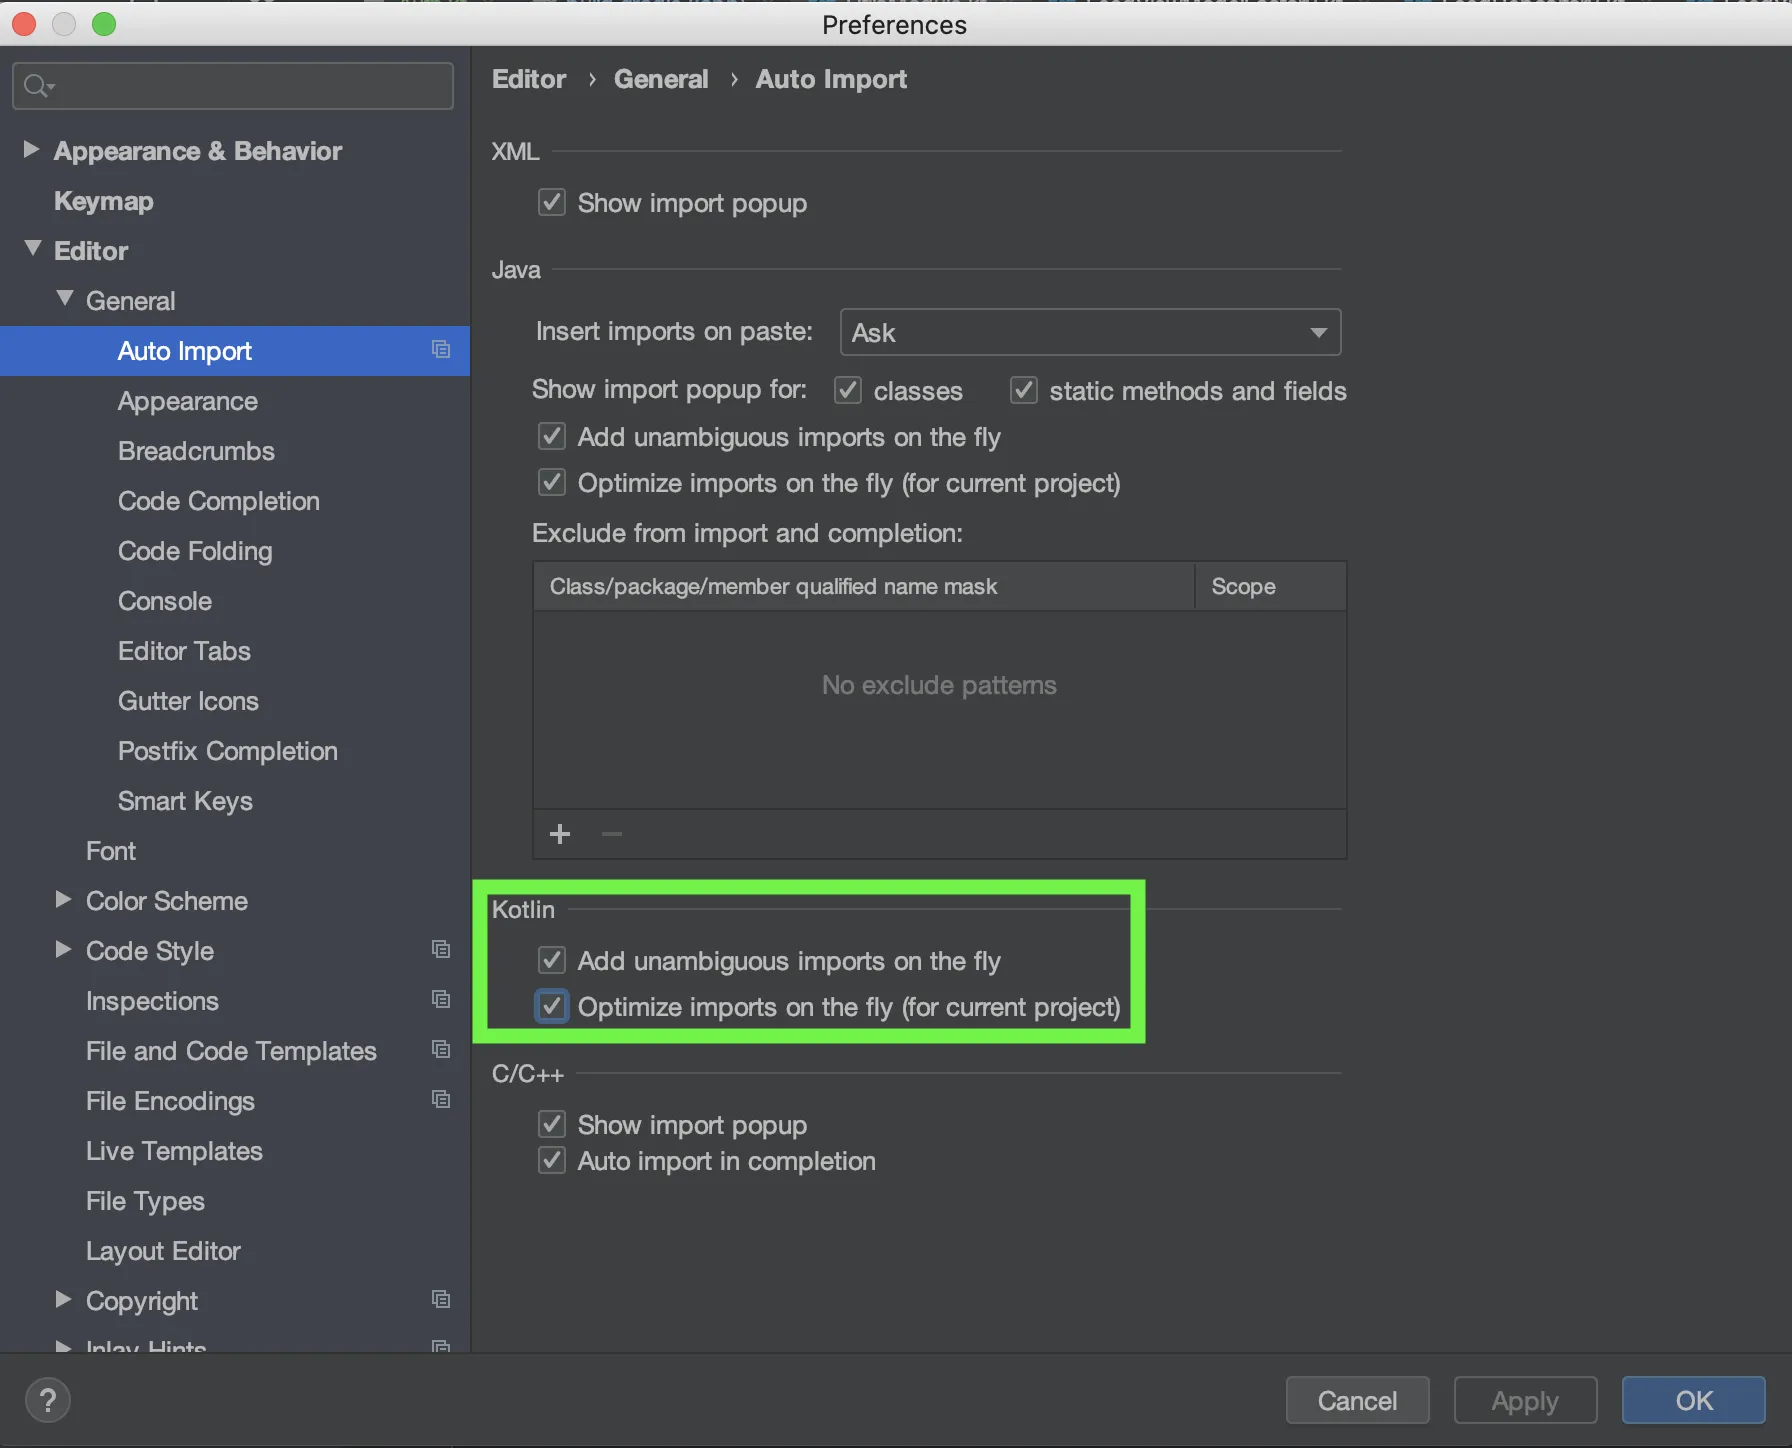Toggle static methods and fields checkbox
Viewport: 1792px width, 1448px height.
1024,390
